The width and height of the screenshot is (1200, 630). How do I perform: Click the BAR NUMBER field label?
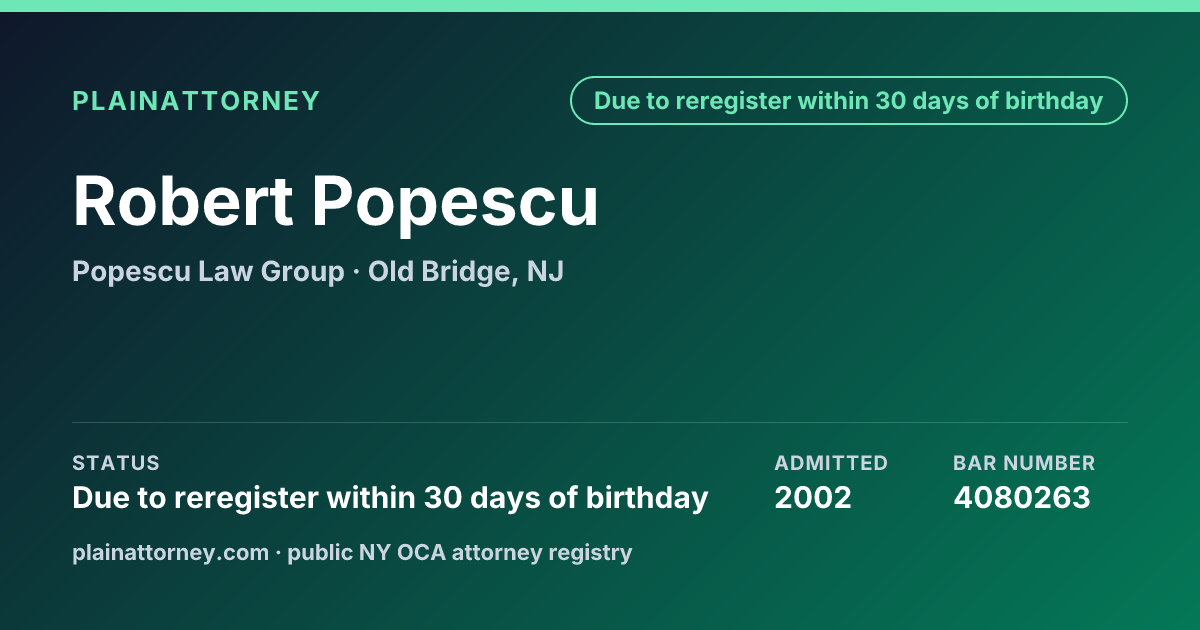[x=1024, y=463]
